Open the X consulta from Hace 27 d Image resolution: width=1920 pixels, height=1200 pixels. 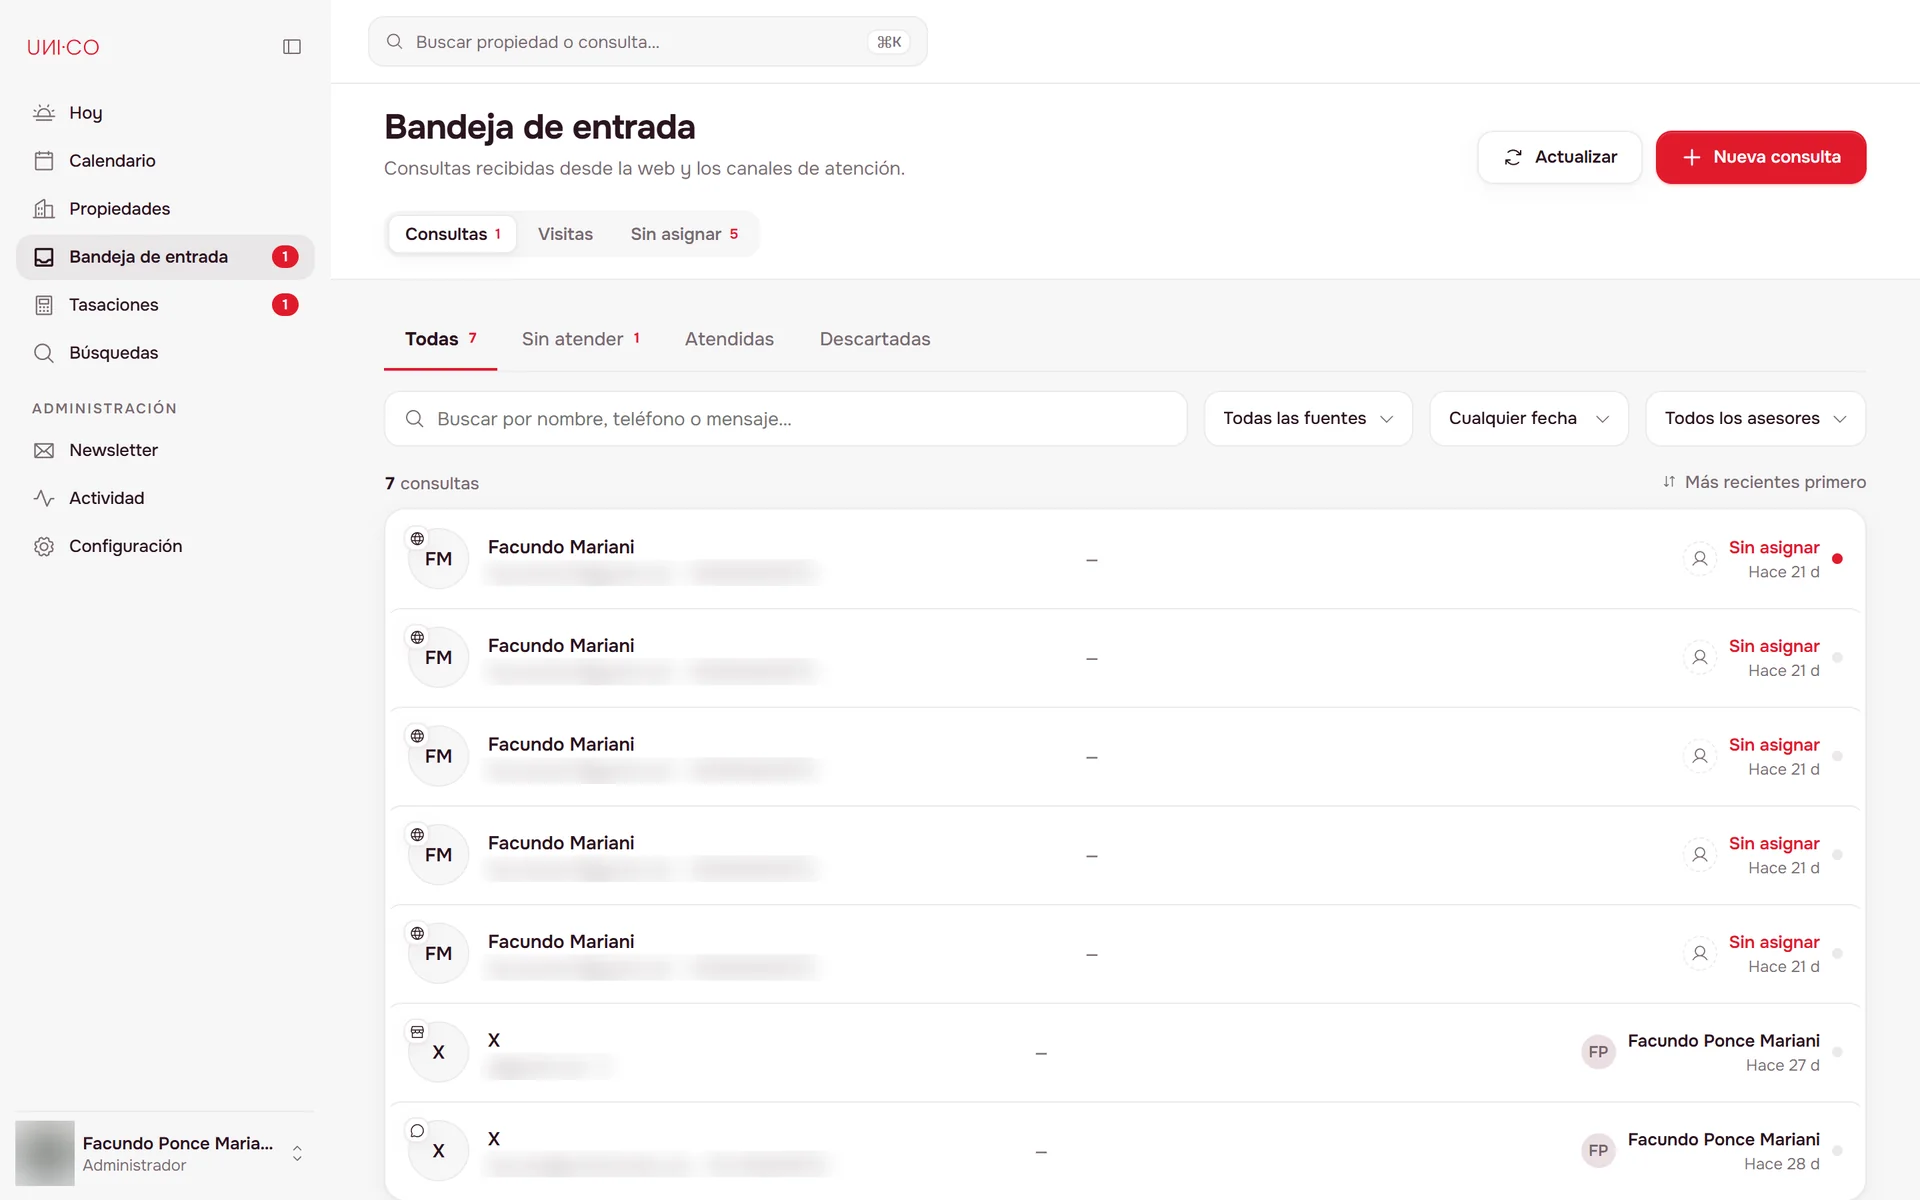click(1125, 1053)
